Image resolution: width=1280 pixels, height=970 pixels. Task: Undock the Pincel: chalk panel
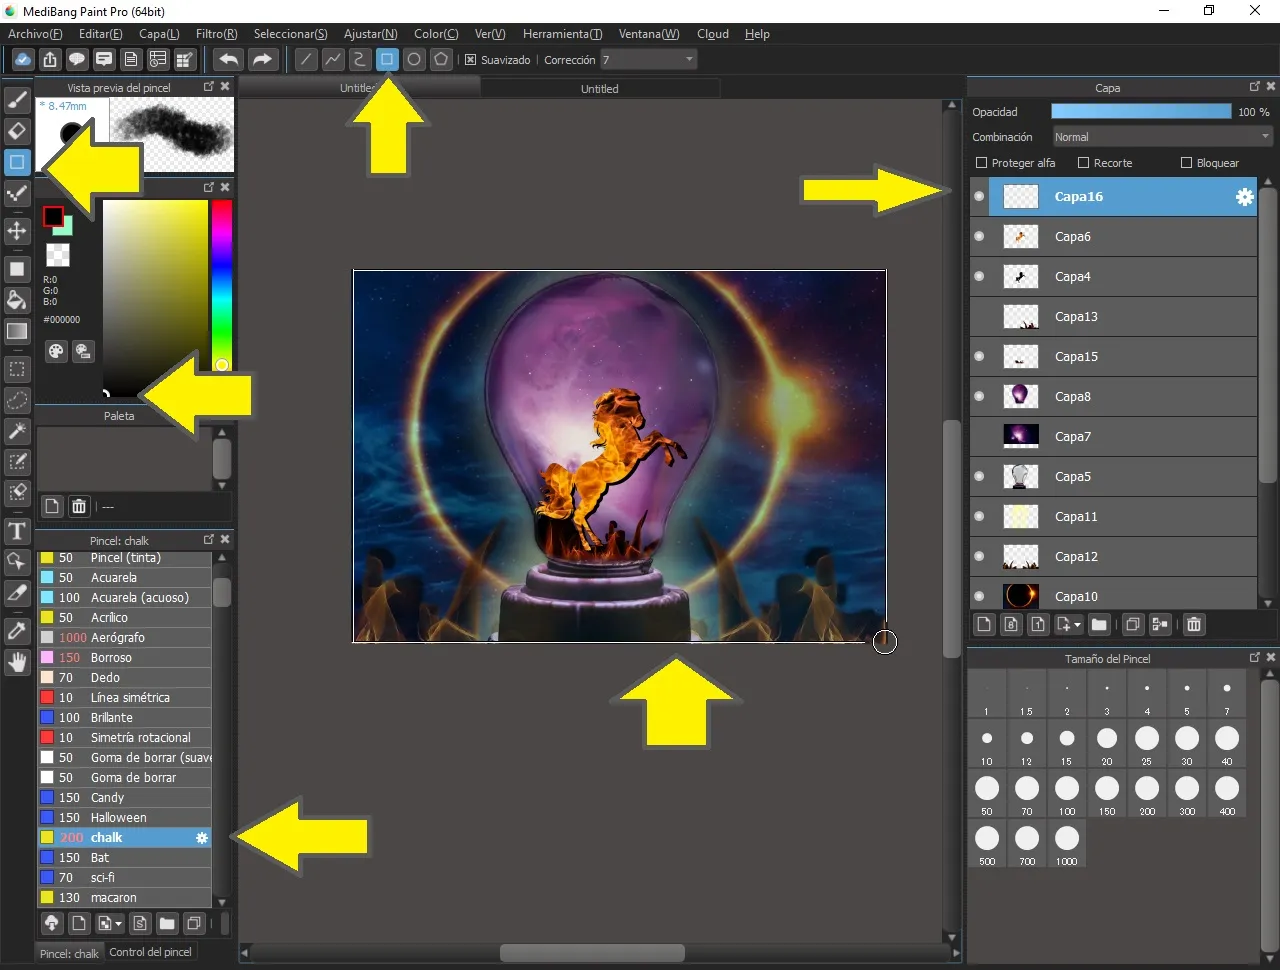pos(209,539)
